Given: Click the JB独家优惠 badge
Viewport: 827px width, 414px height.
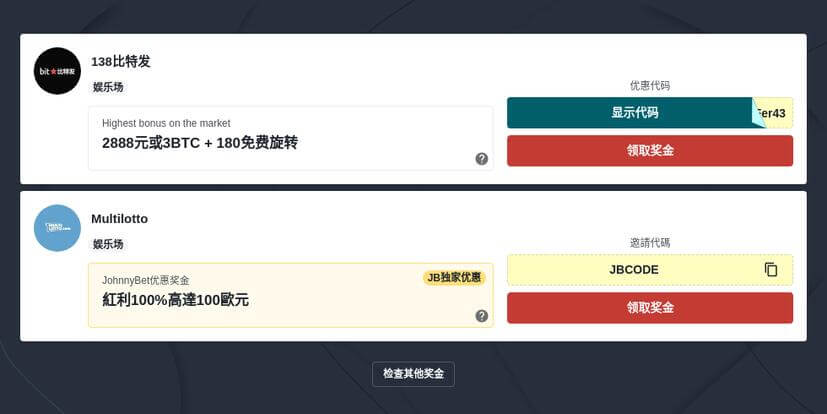Looking at the screenshot, I should coord(454,278).
